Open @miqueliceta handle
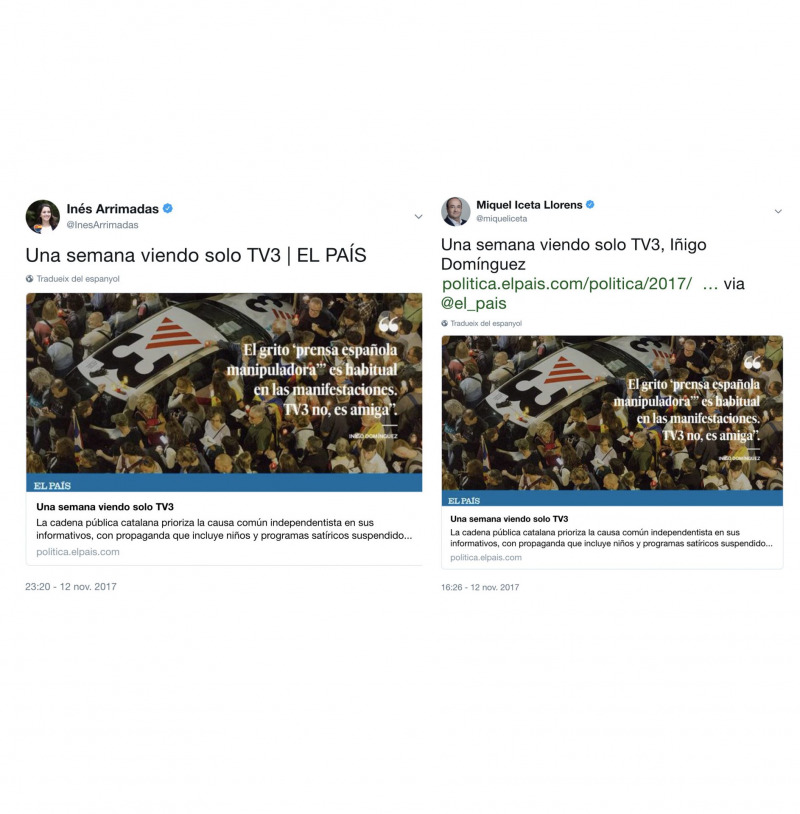800x814 pixels. (501, 219)
